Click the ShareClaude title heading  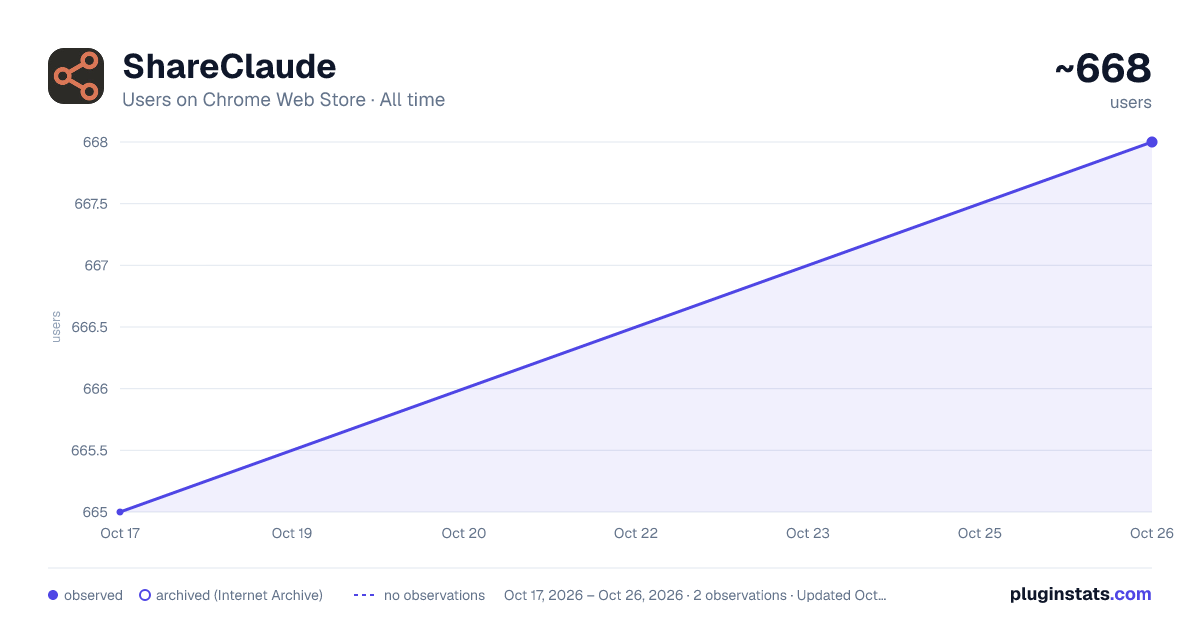coord(229,66)
